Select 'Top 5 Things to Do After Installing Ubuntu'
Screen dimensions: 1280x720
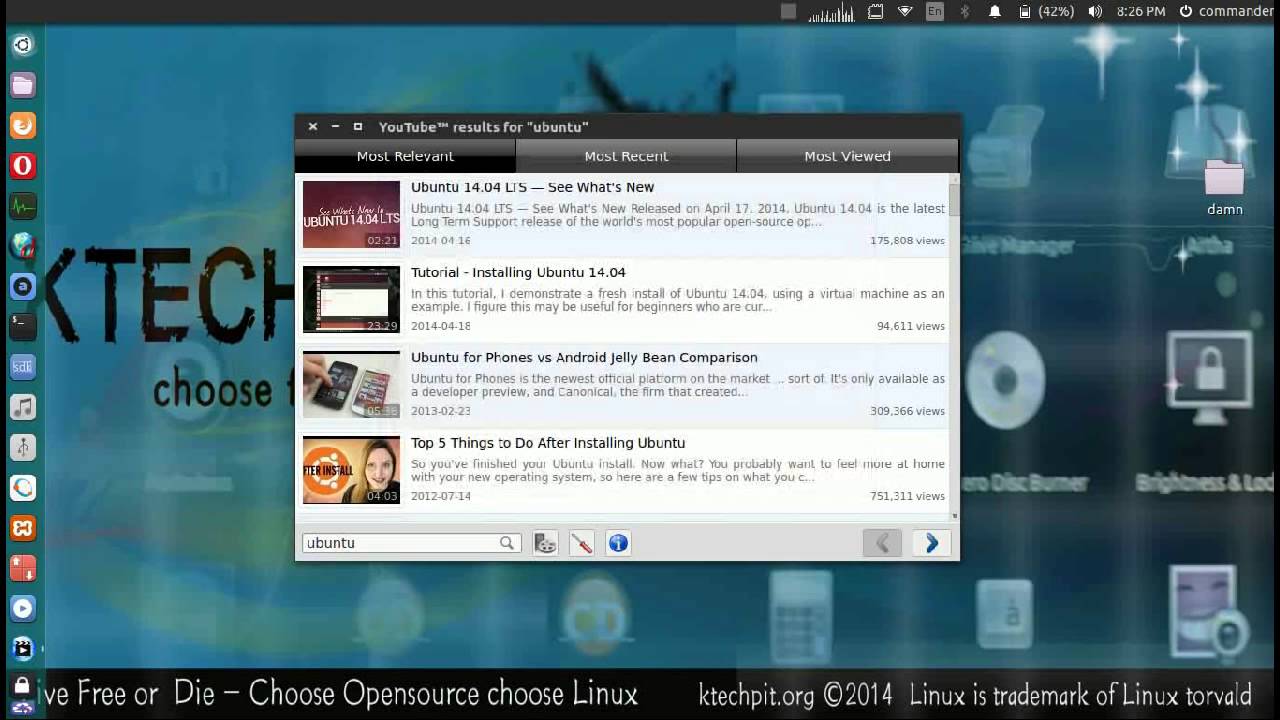548,443
